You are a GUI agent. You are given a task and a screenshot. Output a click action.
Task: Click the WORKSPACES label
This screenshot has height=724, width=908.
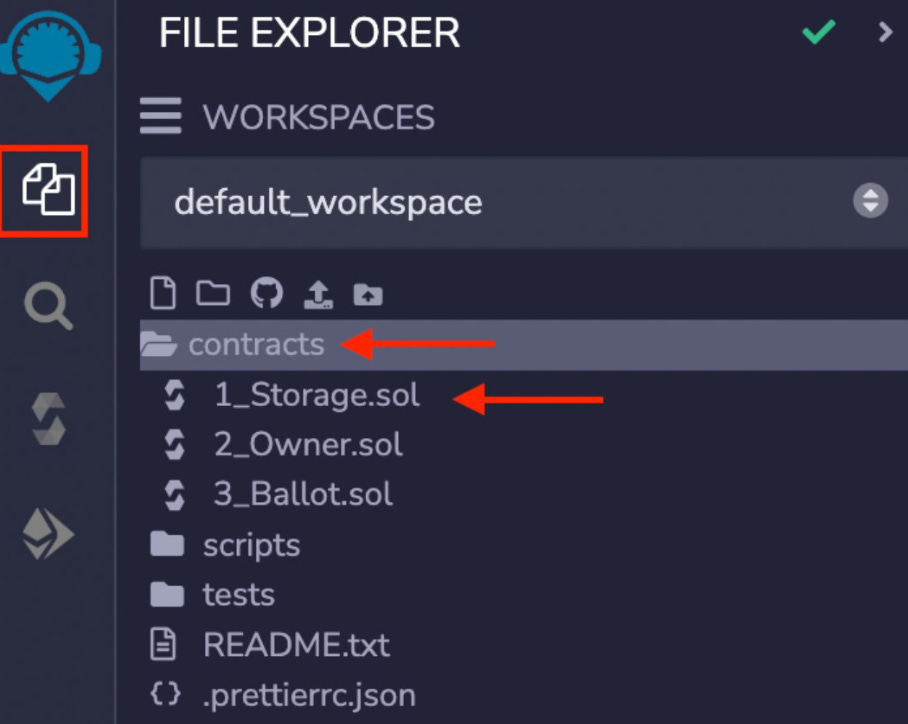[x=318, y=117]
